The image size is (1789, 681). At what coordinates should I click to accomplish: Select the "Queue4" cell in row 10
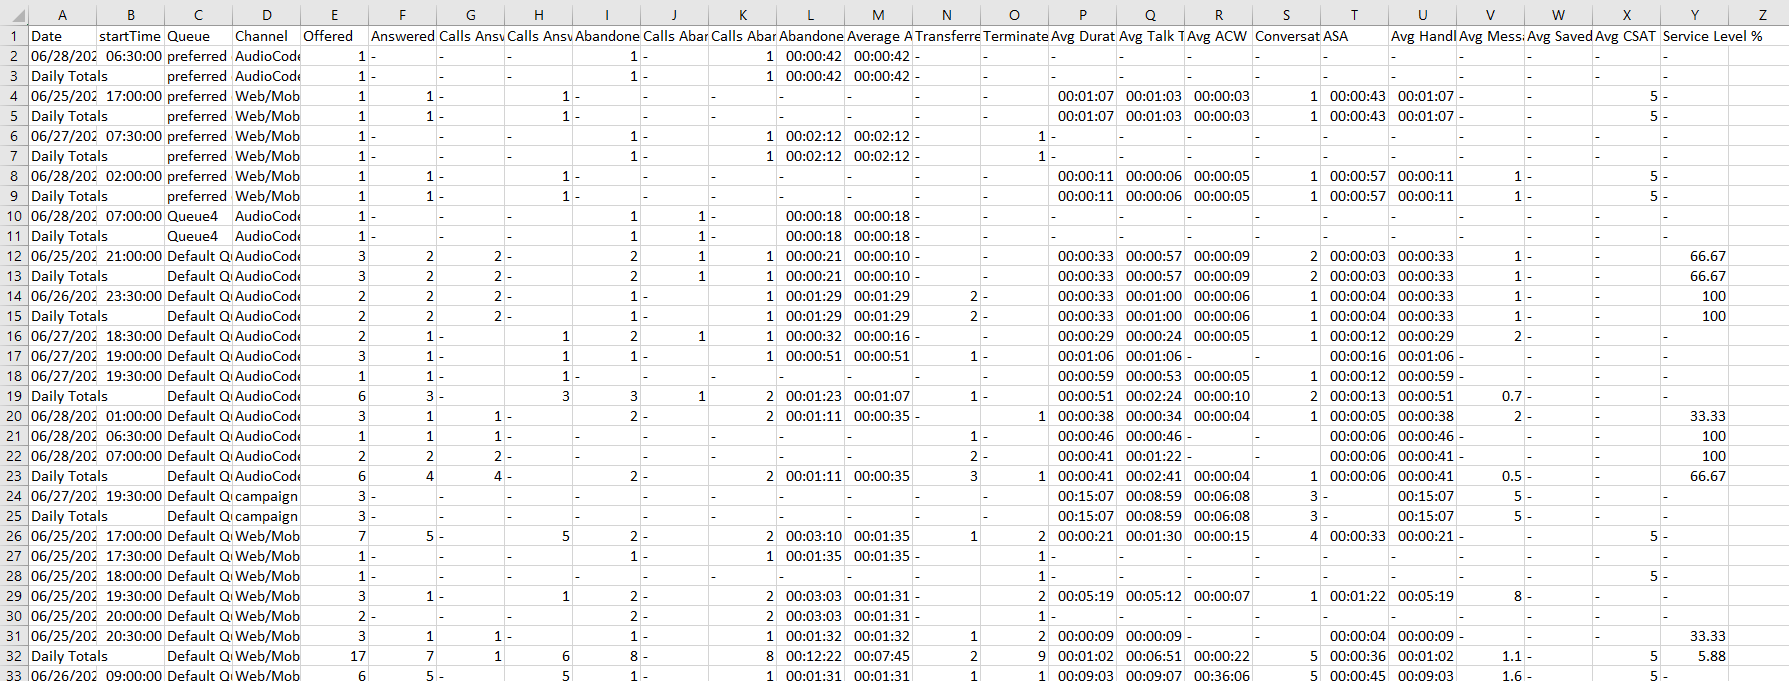[198, 216]
